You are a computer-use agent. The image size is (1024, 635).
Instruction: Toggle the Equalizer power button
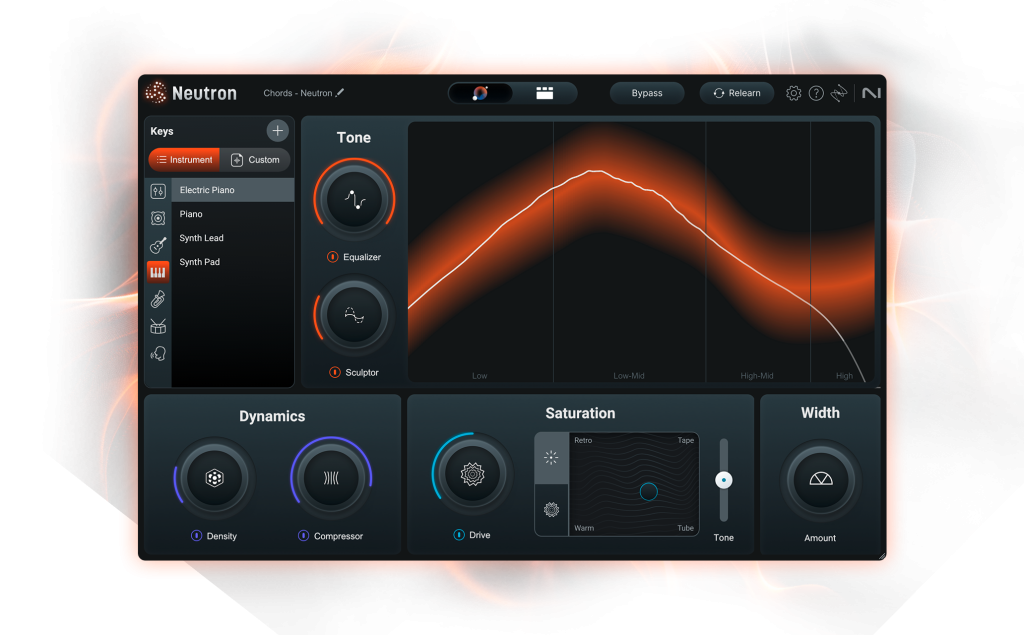[x=332, y=257]
